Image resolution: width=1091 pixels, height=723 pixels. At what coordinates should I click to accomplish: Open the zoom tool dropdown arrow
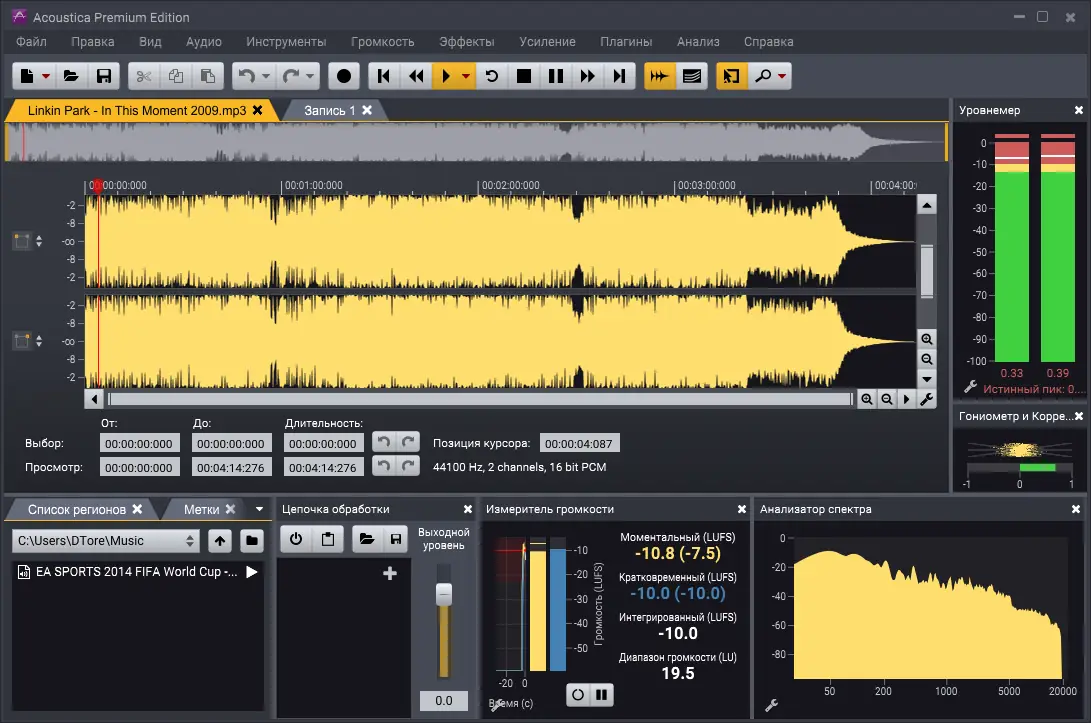click(x=782, y=77)
